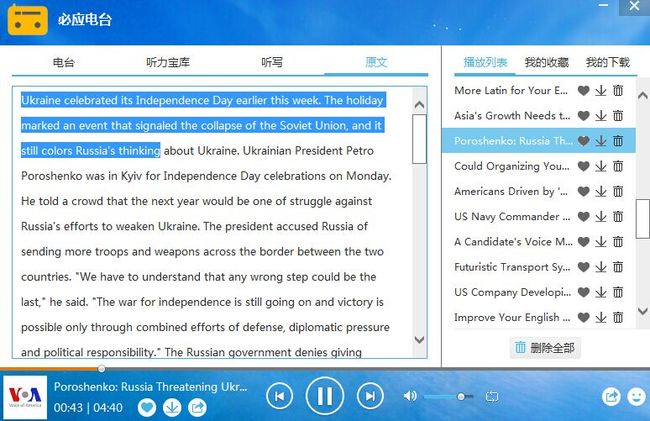Play 'Futuristic Transport Sy...' from the playlist
Image resolution: width=650 pixels, height=421 pixels.
pyautogui.click(x=512, y=267)
